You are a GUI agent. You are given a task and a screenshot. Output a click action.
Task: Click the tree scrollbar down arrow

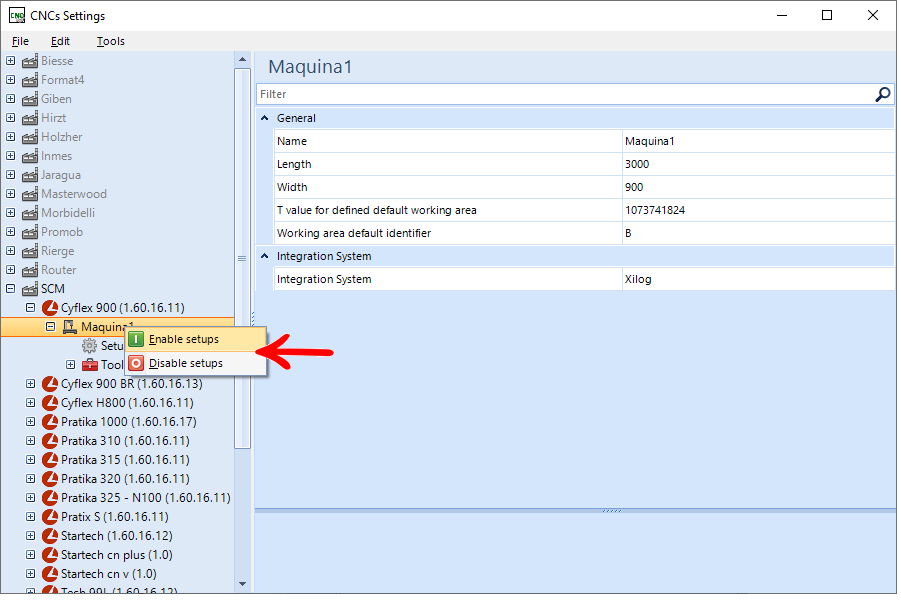(242, 584)
